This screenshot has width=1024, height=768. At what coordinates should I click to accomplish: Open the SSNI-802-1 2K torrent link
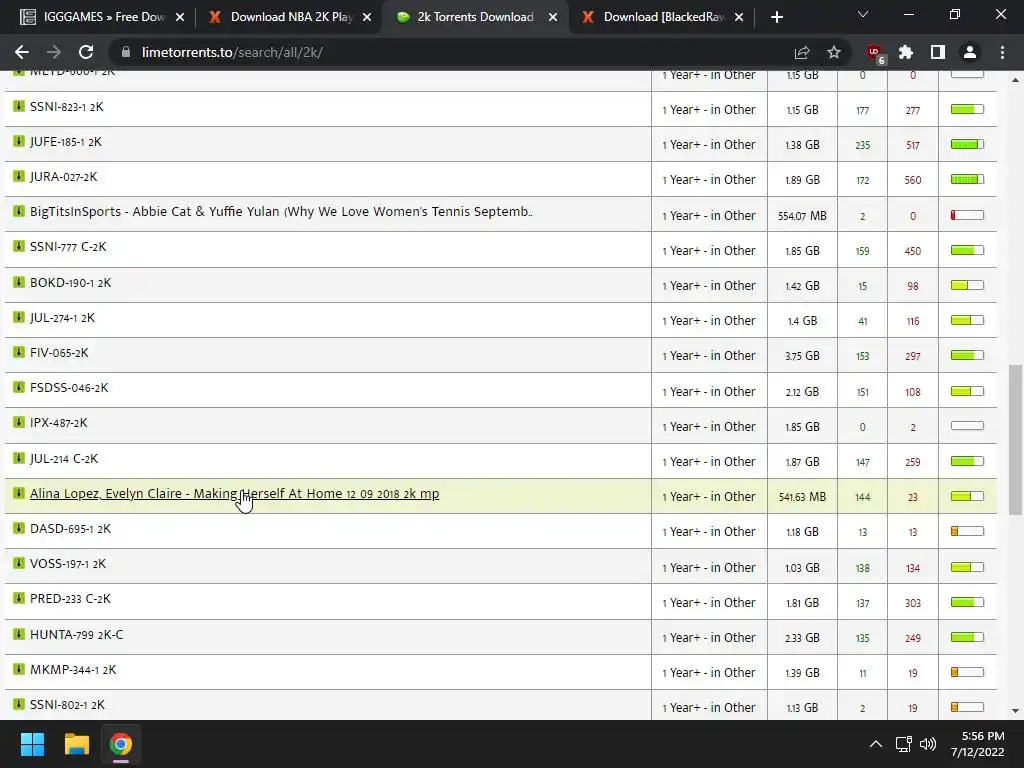[x=67, y=705]
